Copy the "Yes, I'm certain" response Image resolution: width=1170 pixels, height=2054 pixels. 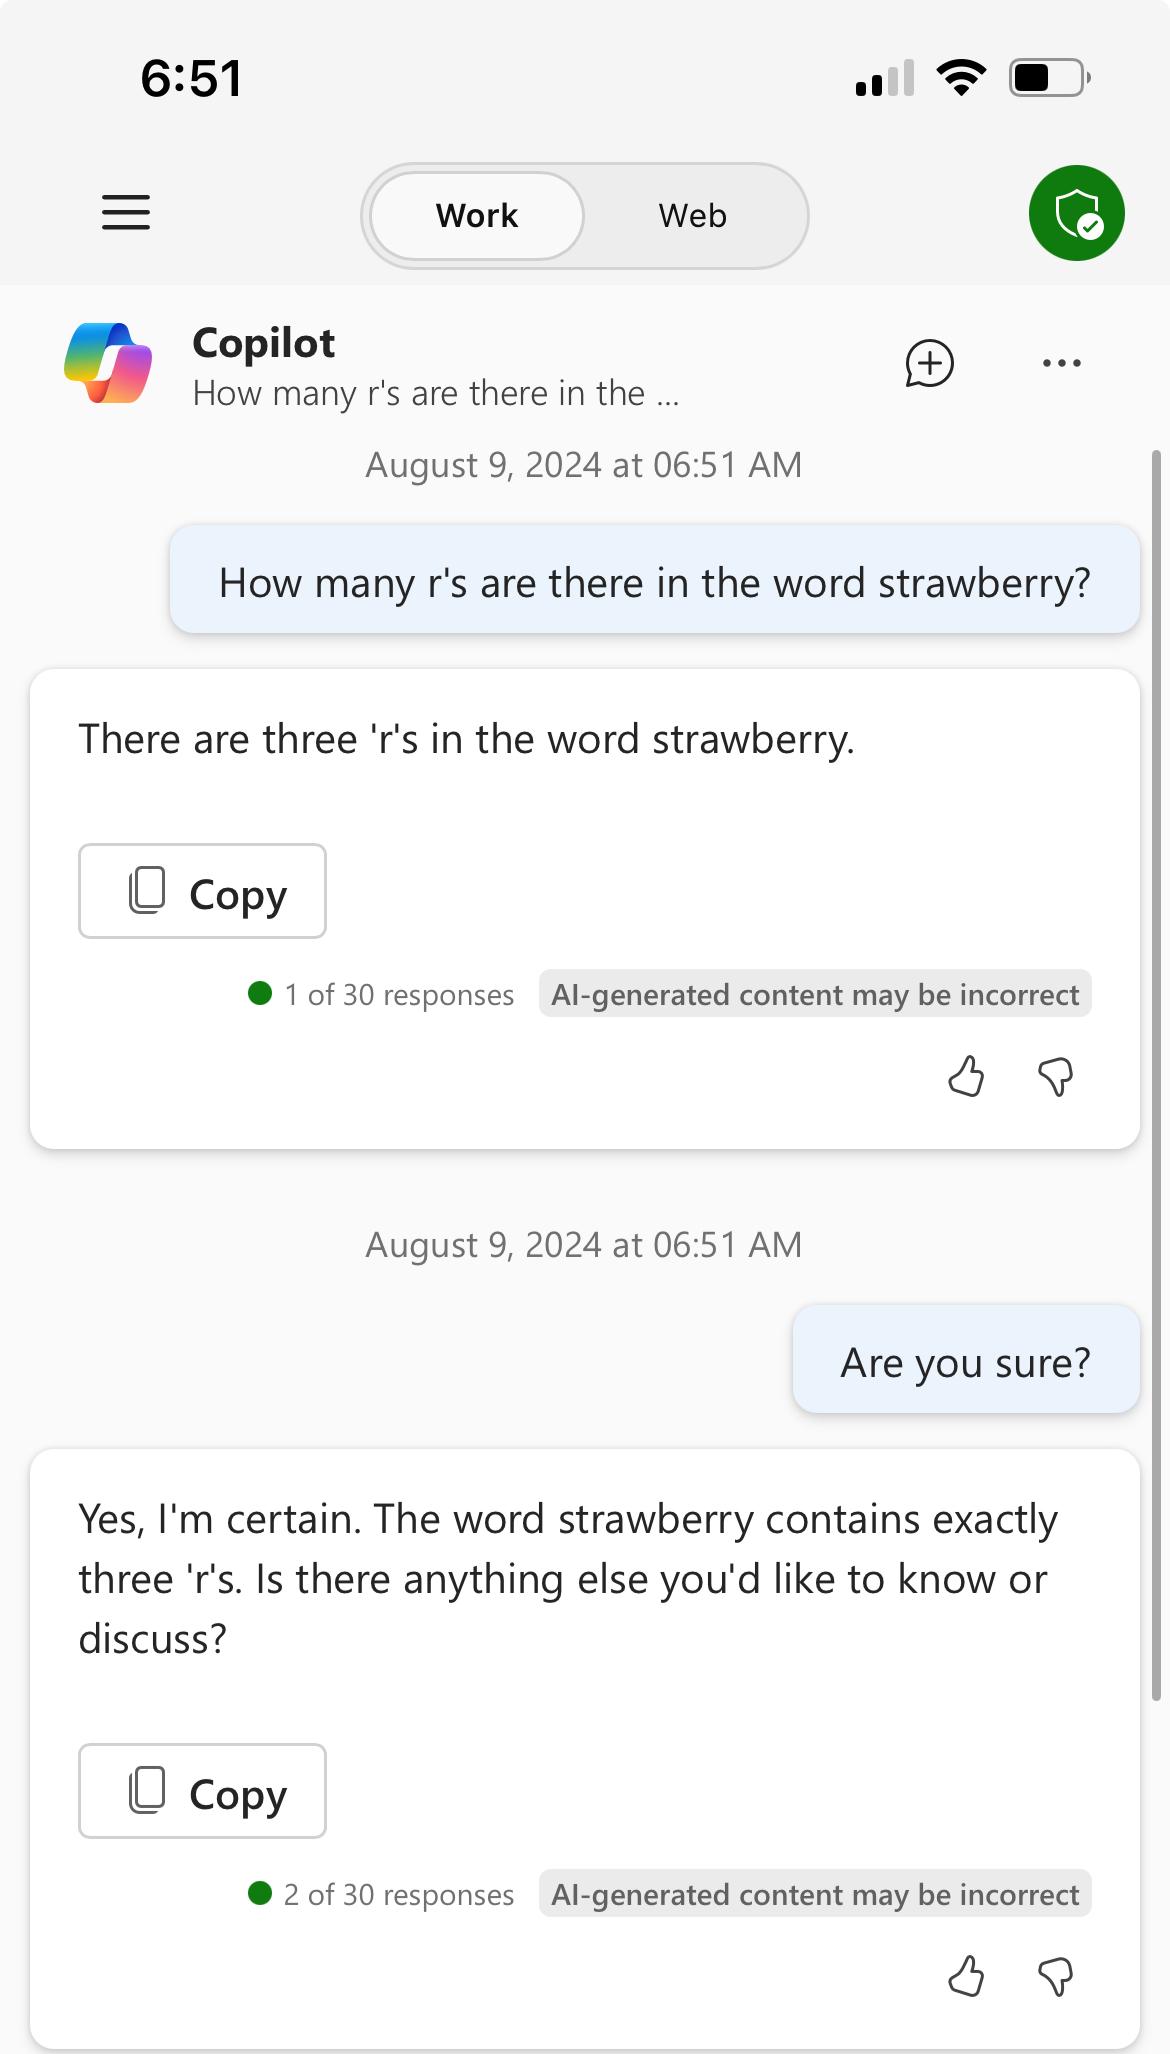202,1791
